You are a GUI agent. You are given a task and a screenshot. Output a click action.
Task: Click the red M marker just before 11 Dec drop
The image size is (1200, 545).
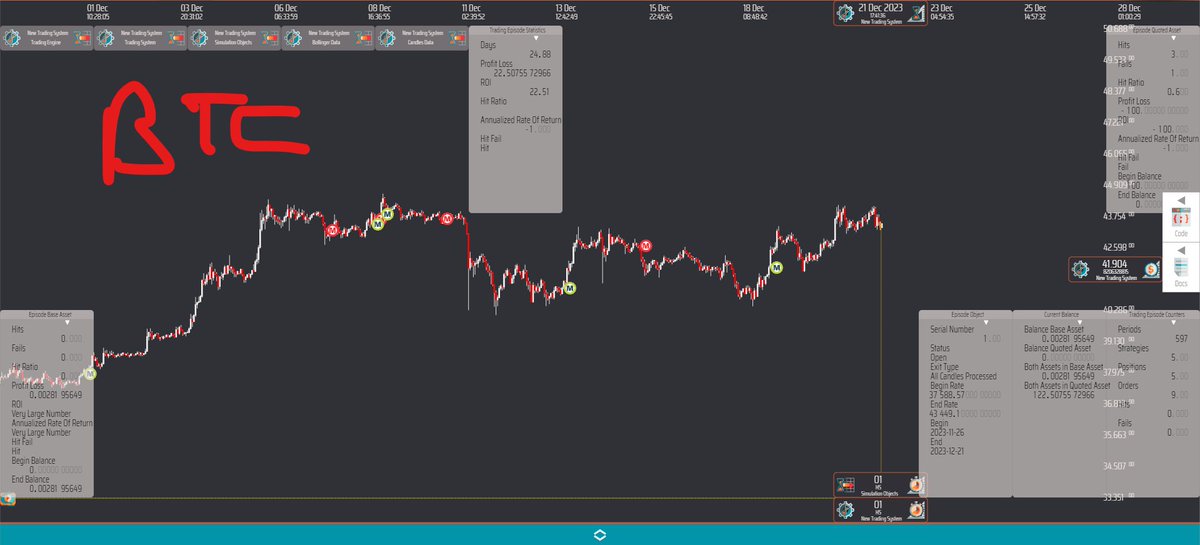pyautogui.click(x=448, y=217)
